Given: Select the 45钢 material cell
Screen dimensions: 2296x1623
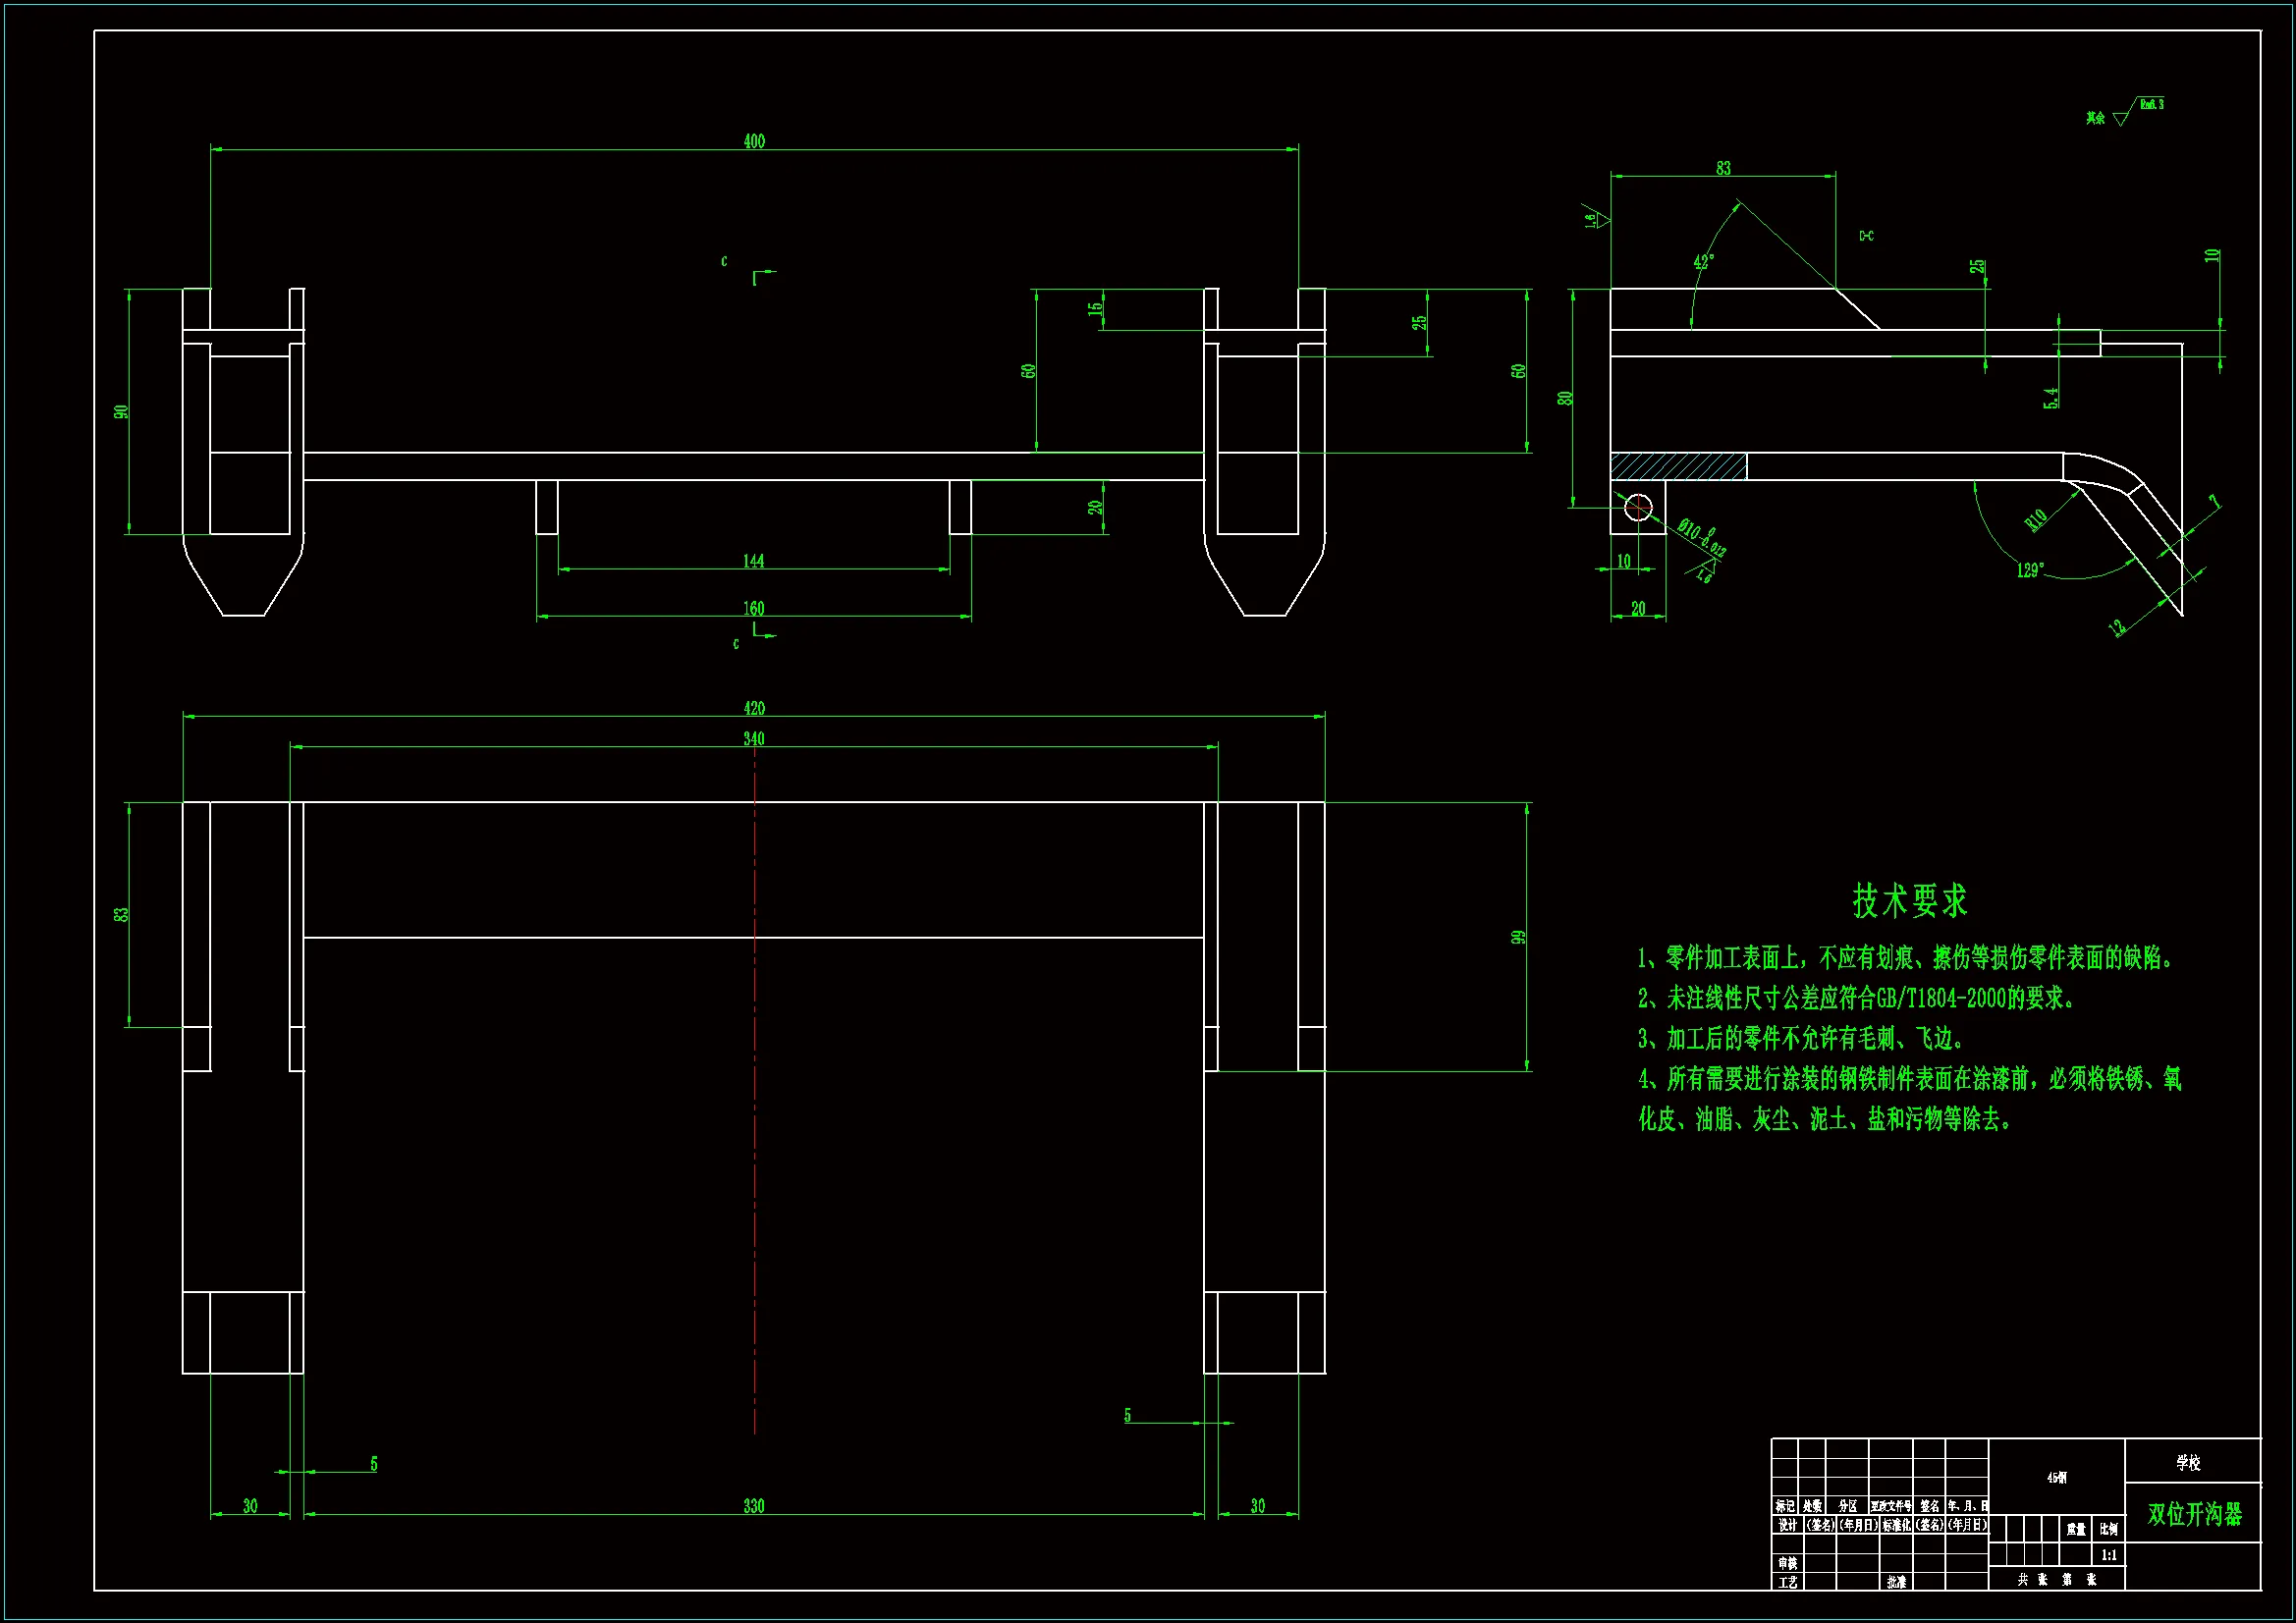Looking at the screenshot, I should [x=2056, y=1477].
